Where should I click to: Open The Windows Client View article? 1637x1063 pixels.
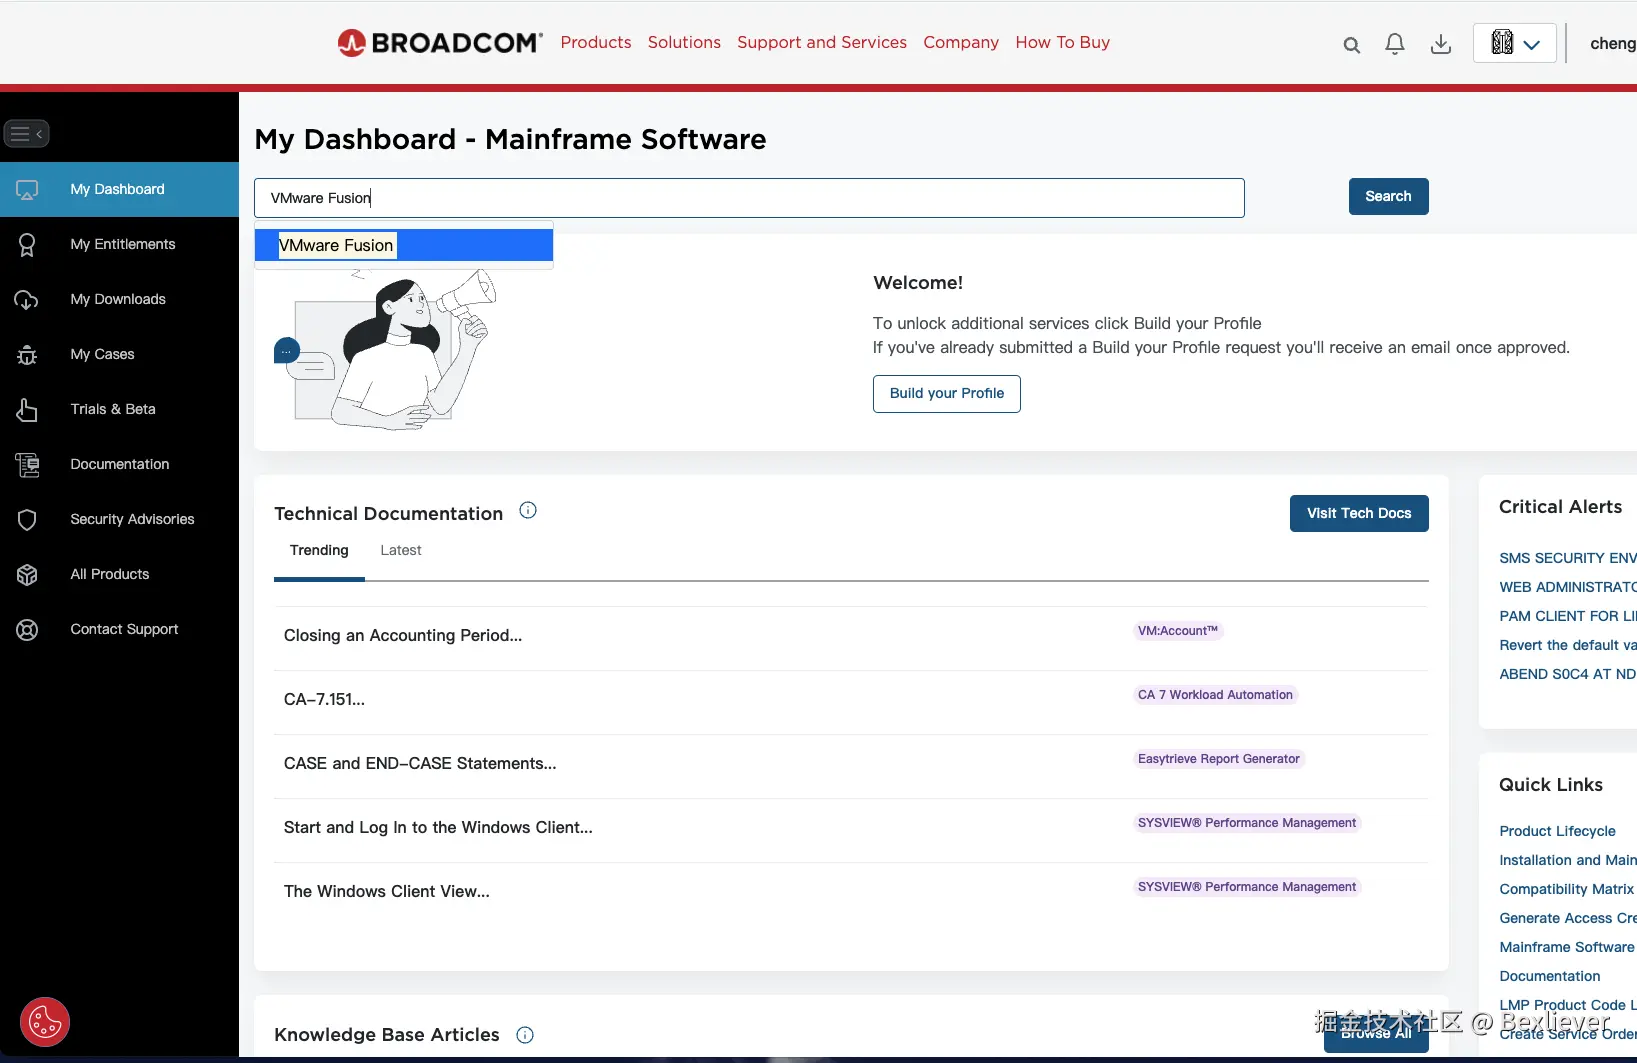coord(387,891)
